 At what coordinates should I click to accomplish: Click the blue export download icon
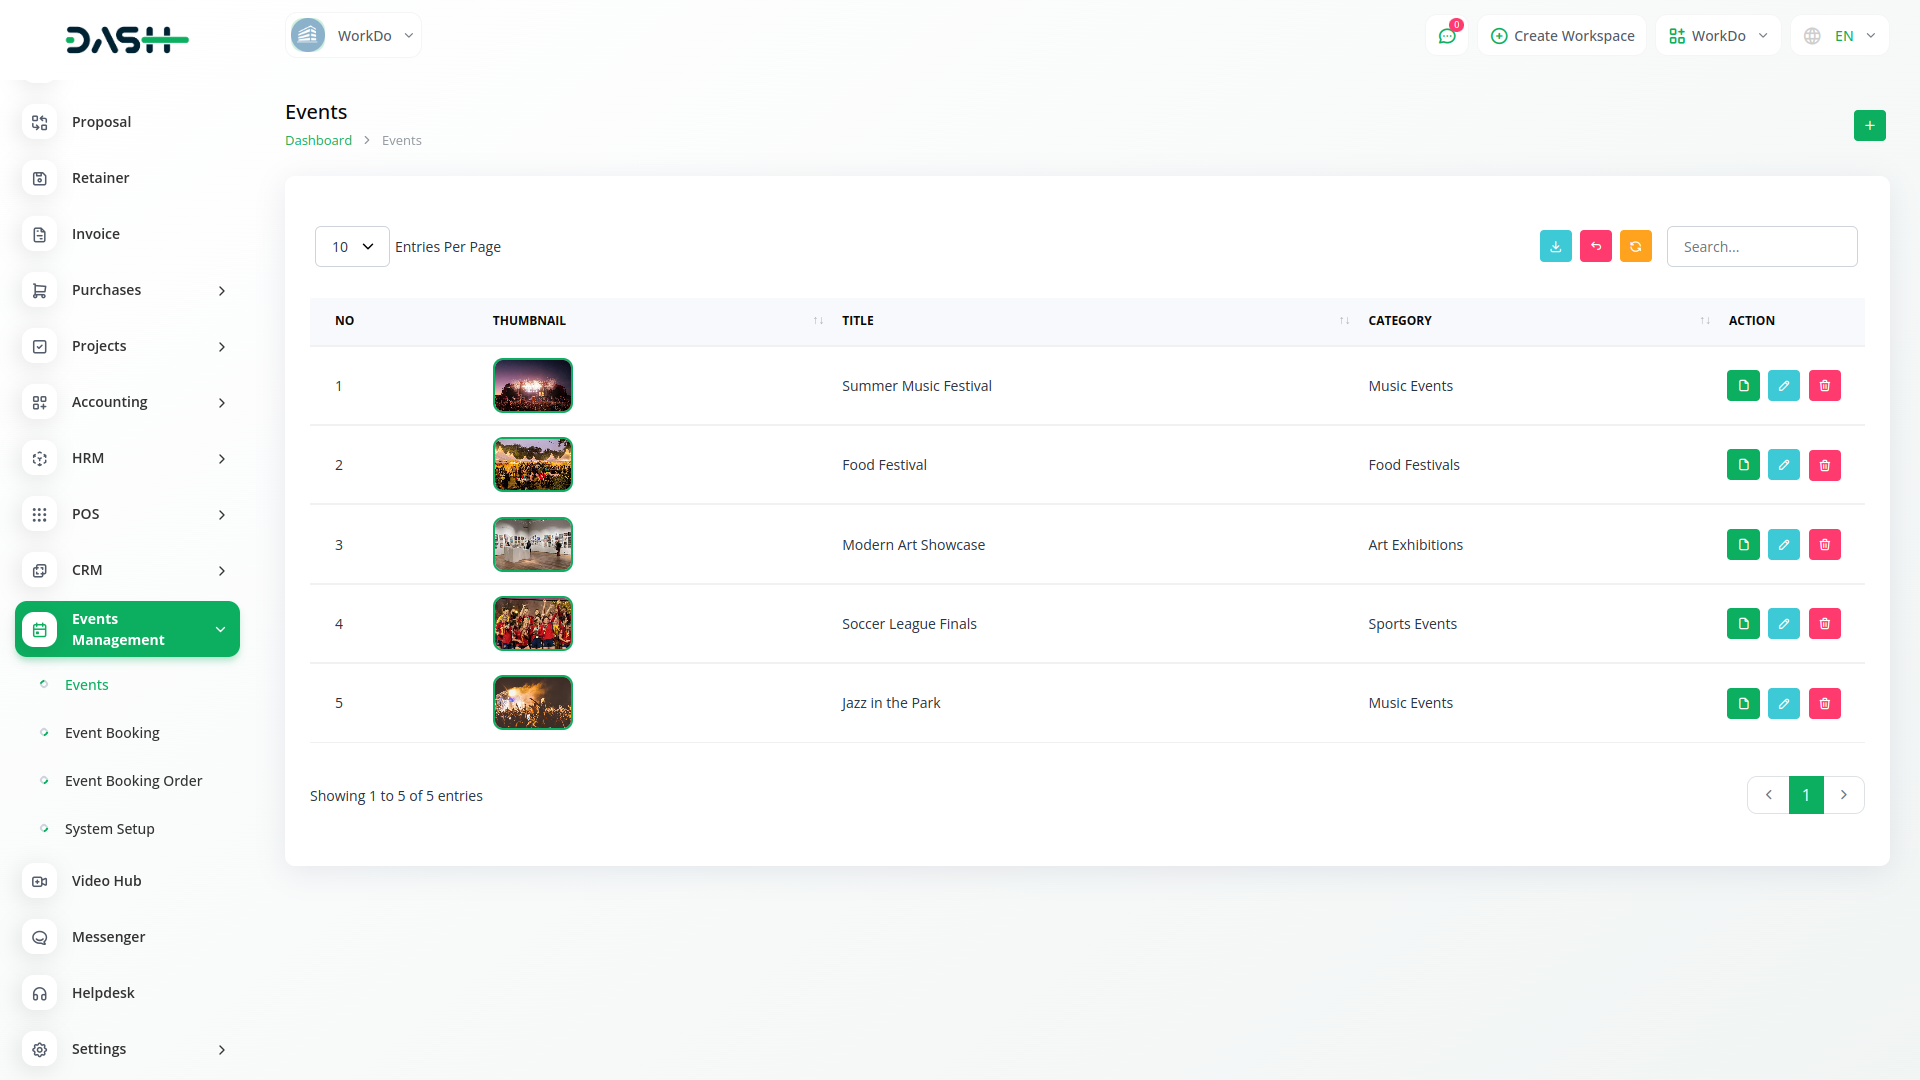click(x=1555, y=247)
